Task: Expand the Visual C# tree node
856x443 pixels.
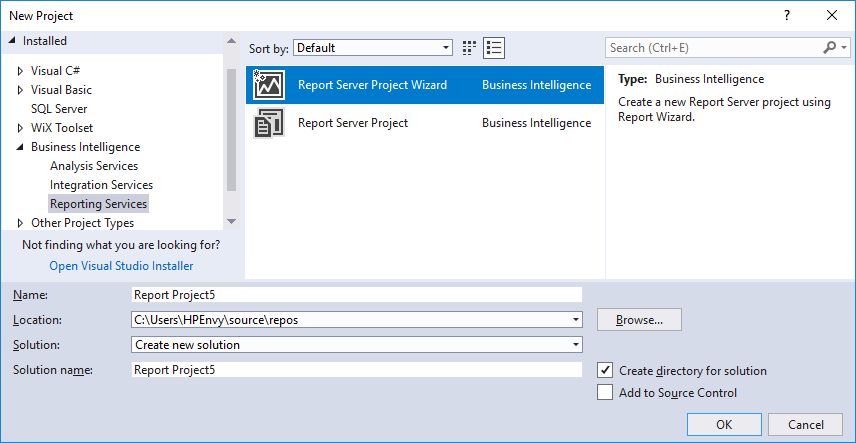Action: point(20,71)
